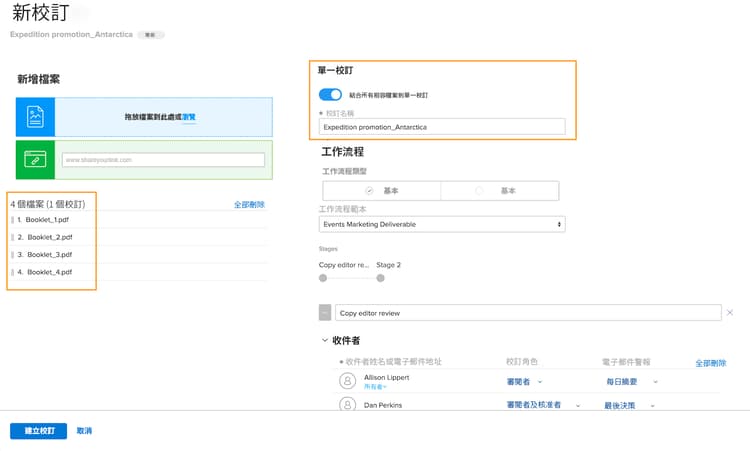Image resolution: width=750 pixels, height=451 pixels.
Task: Click drag handle for Booklet_2.pdf
Action: click(12, 237)
